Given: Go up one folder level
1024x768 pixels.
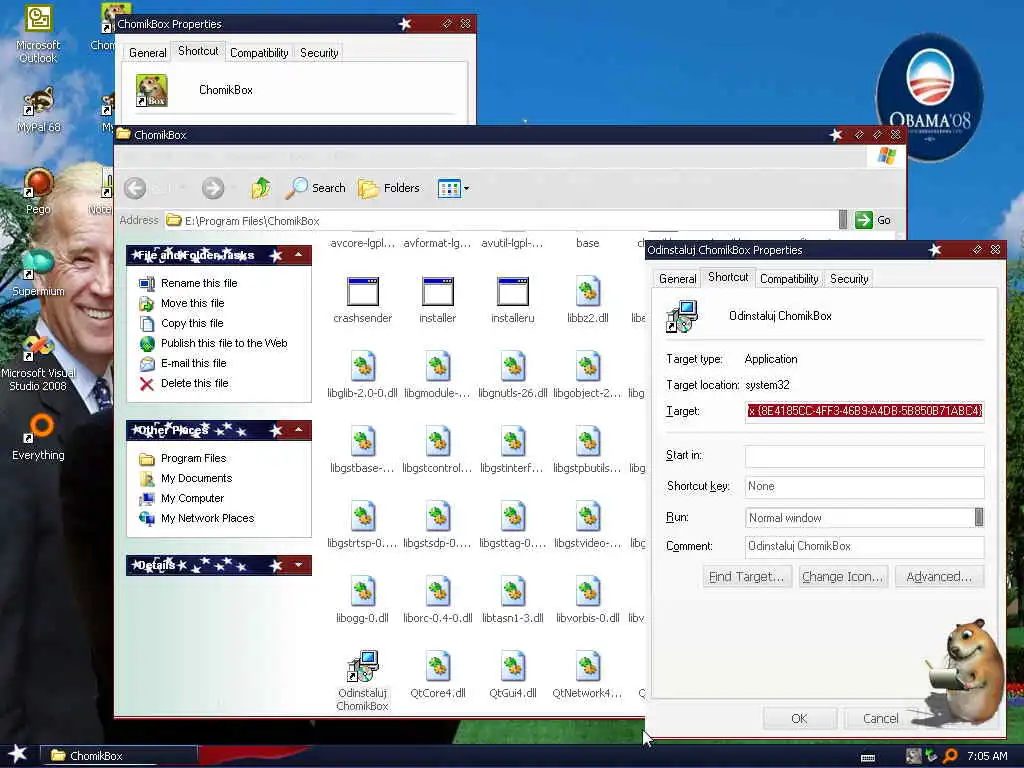Looking at the screenshot, I should tap(261, 188).
